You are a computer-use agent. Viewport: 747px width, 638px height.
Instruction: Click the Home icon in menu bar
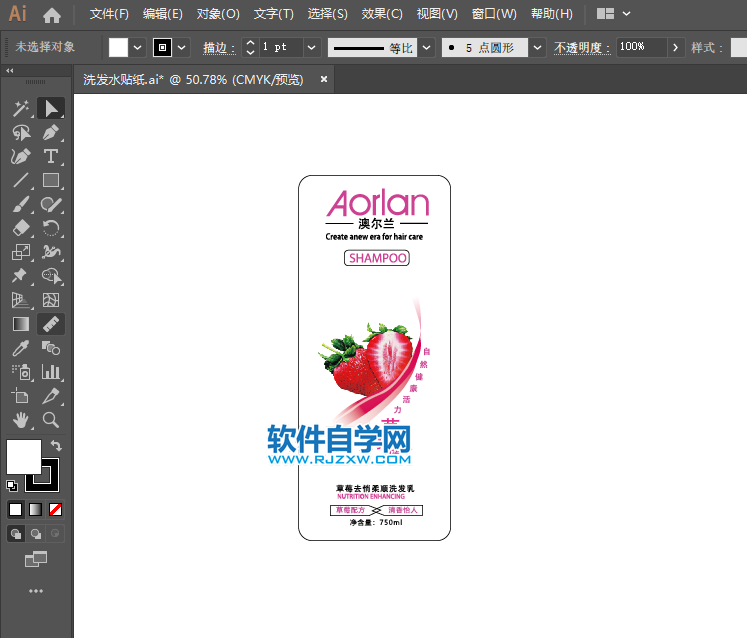click(52, 15)
